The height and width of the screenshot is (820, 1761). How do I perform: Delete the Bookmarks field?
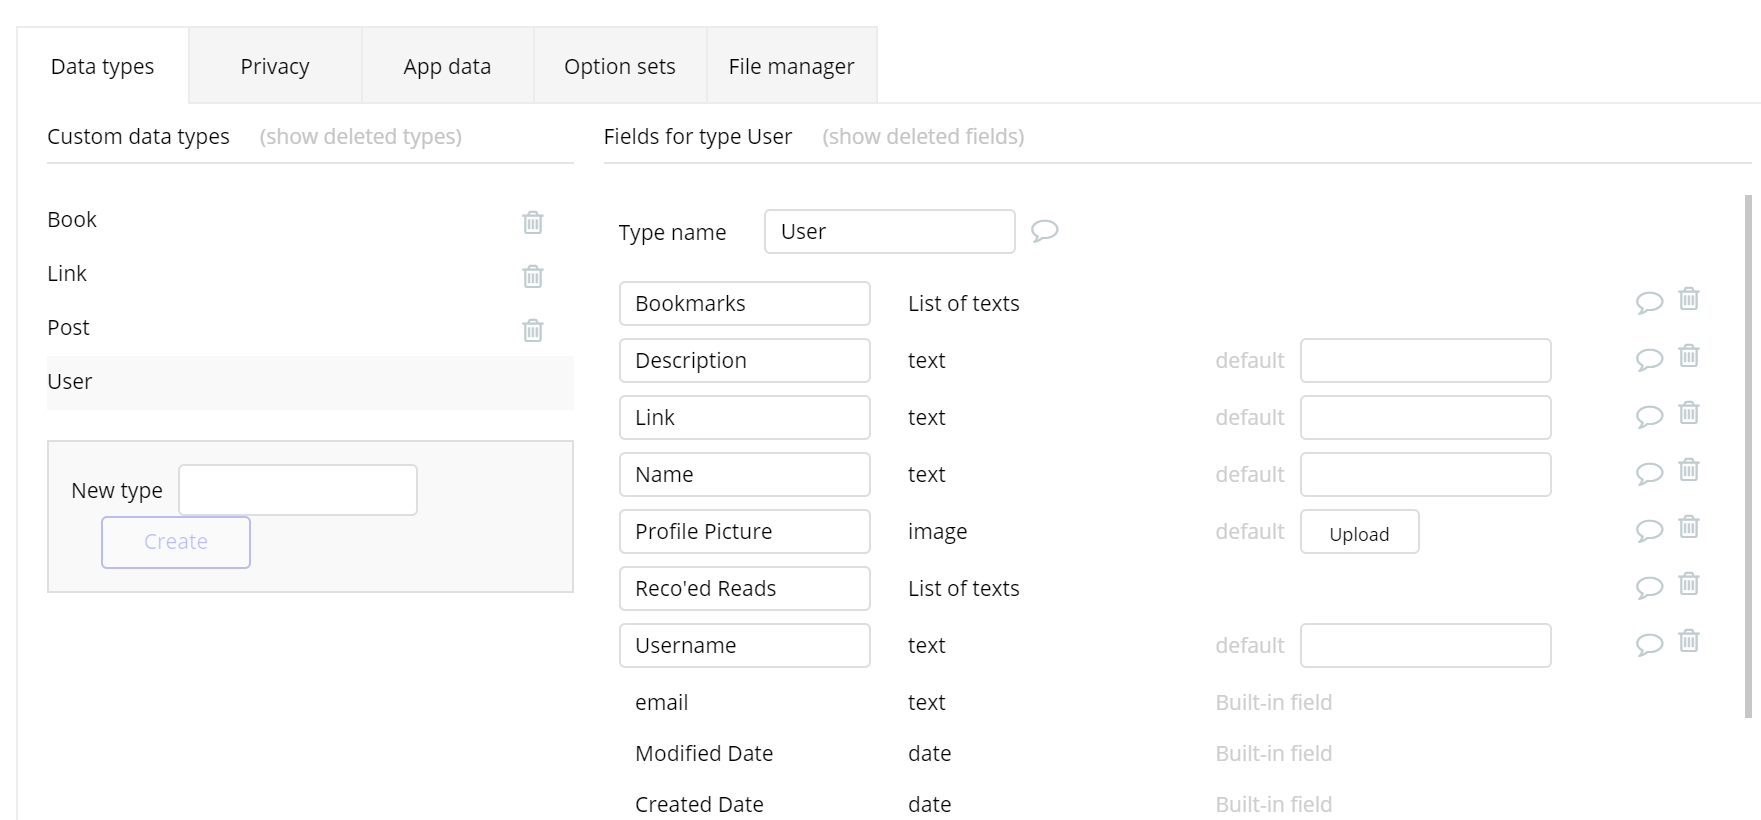(x=1689, y=299)
